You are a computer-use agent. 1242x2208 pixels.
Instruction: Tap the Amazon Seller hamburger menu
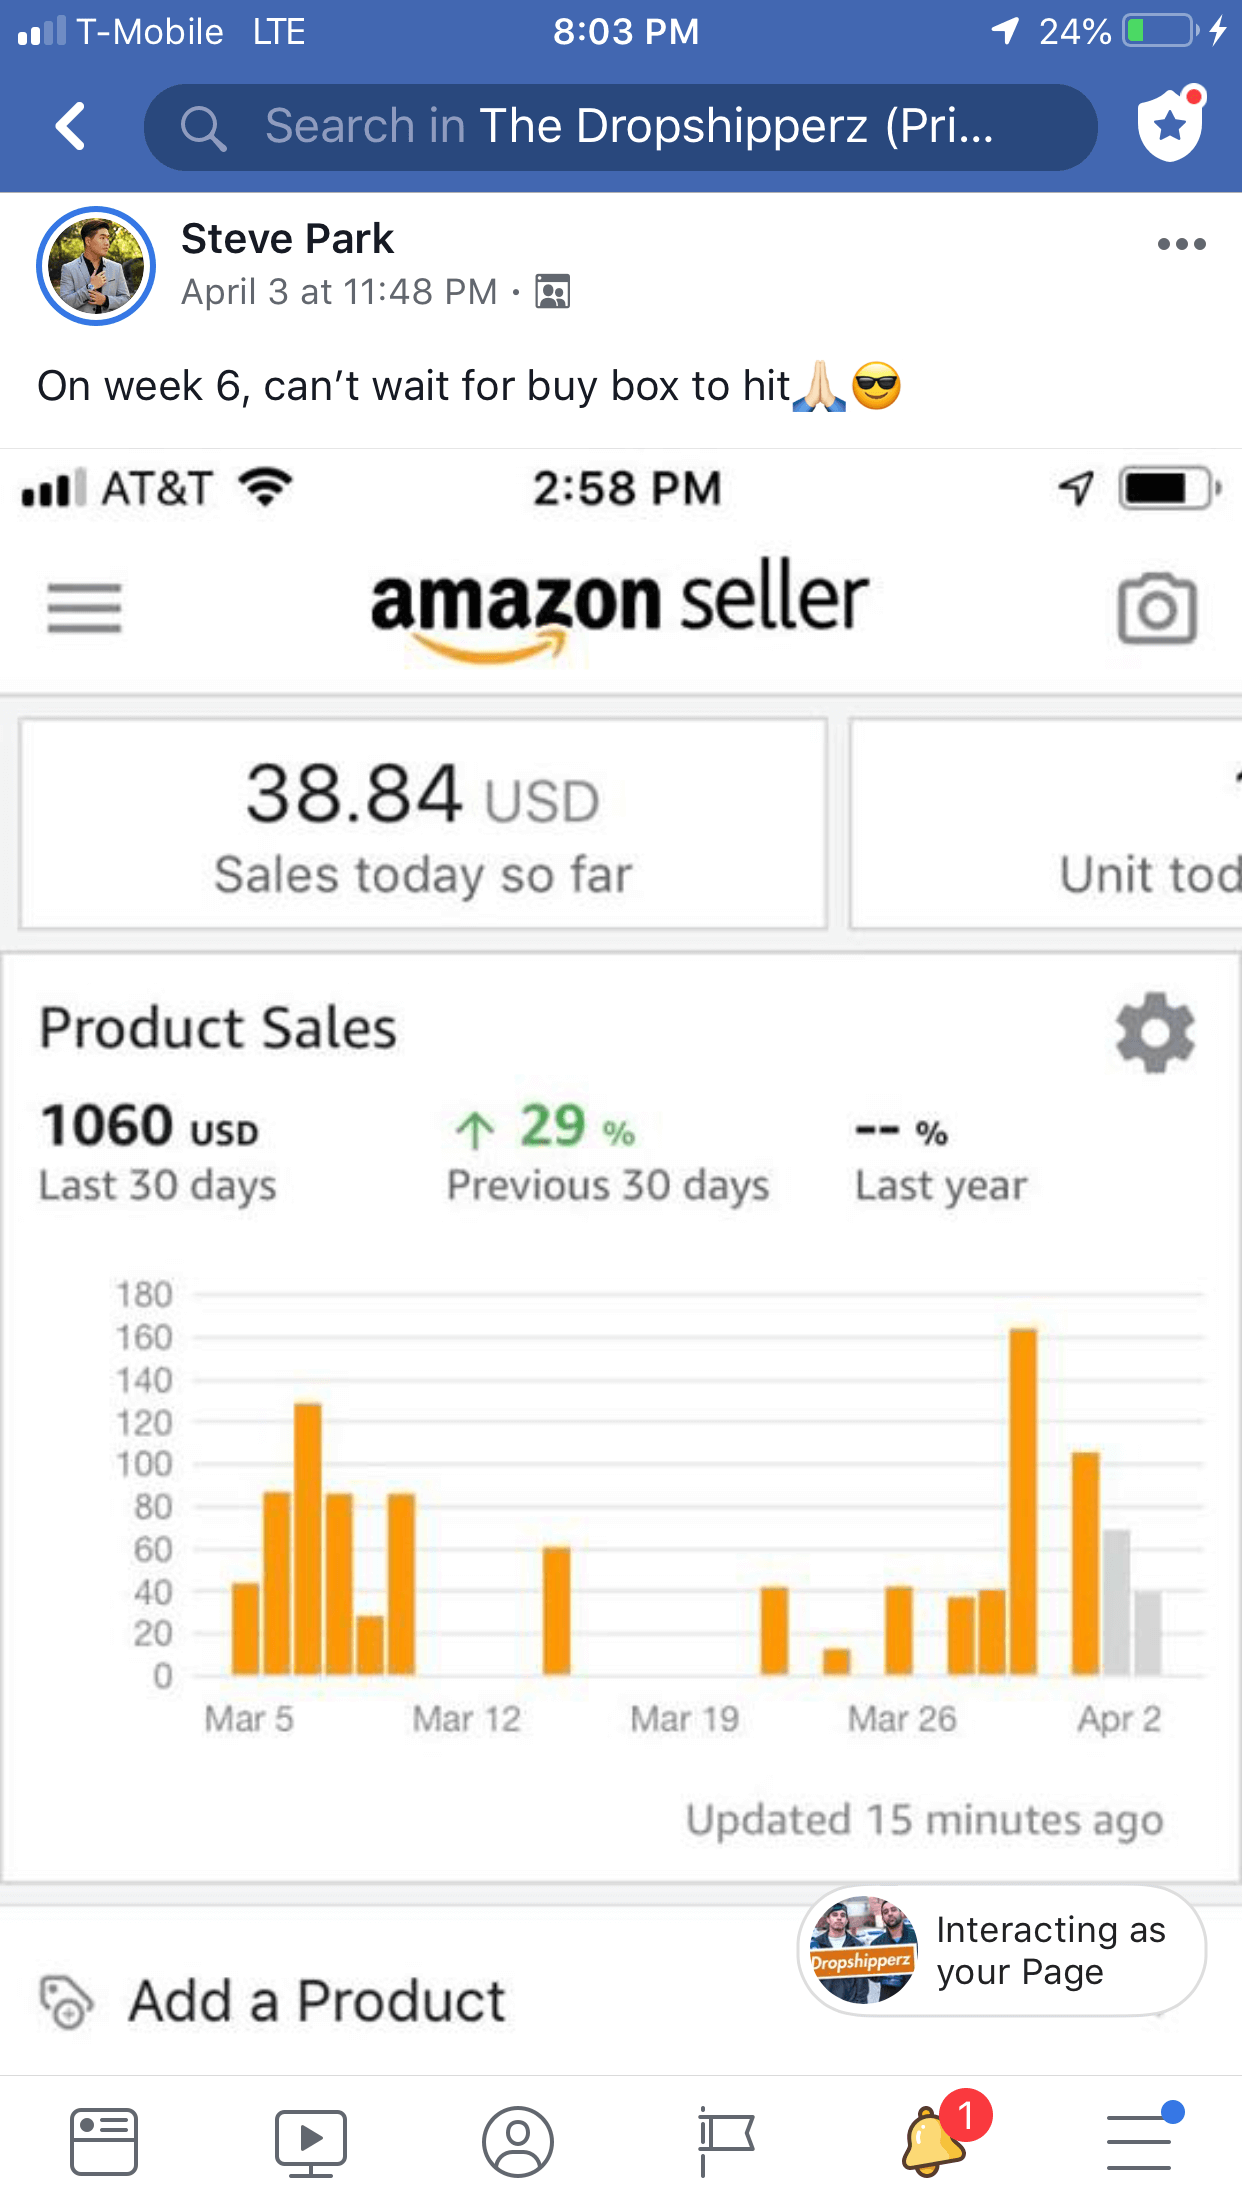point(85,608)
